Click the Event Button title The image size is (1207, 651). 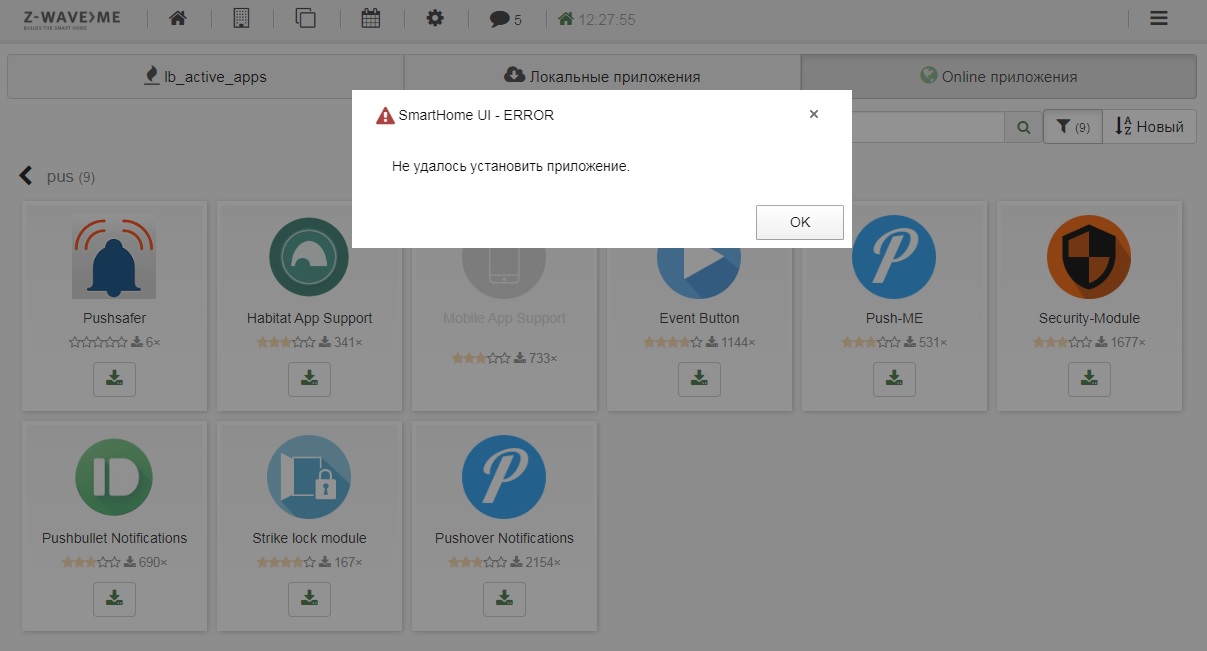click(x=699, y=318)
